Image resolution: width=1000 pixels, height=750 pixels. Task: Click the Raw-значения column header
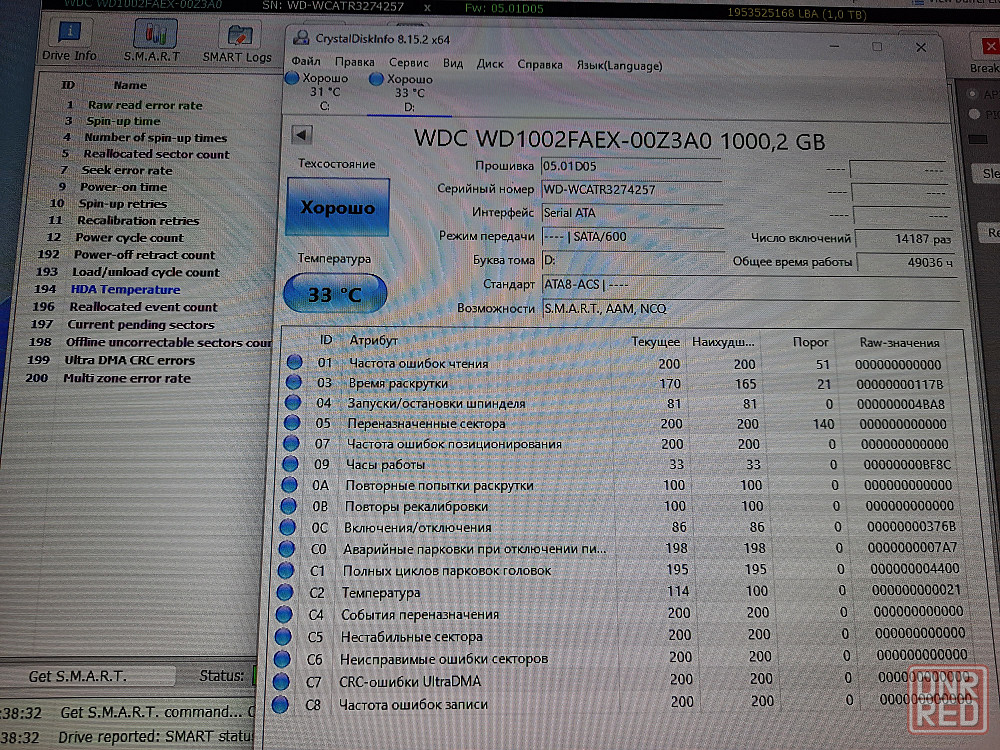pos(899,342)
